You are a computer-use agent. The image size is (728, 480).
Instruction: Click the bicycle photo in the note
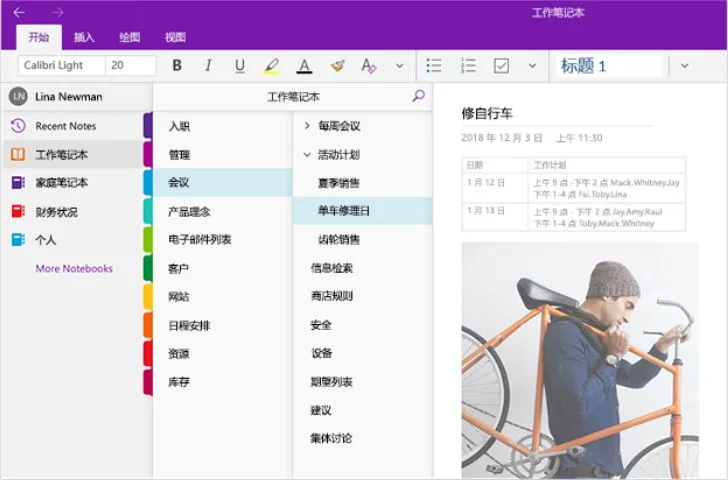580,360
